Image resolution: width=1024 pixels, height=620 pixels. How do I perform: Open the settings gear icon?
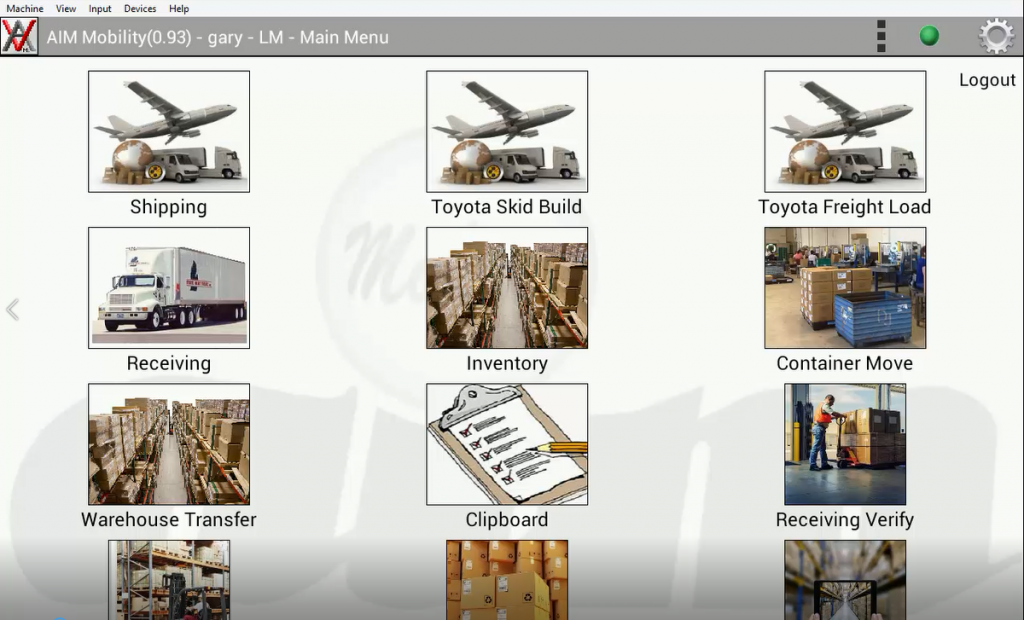click(997, 36)
